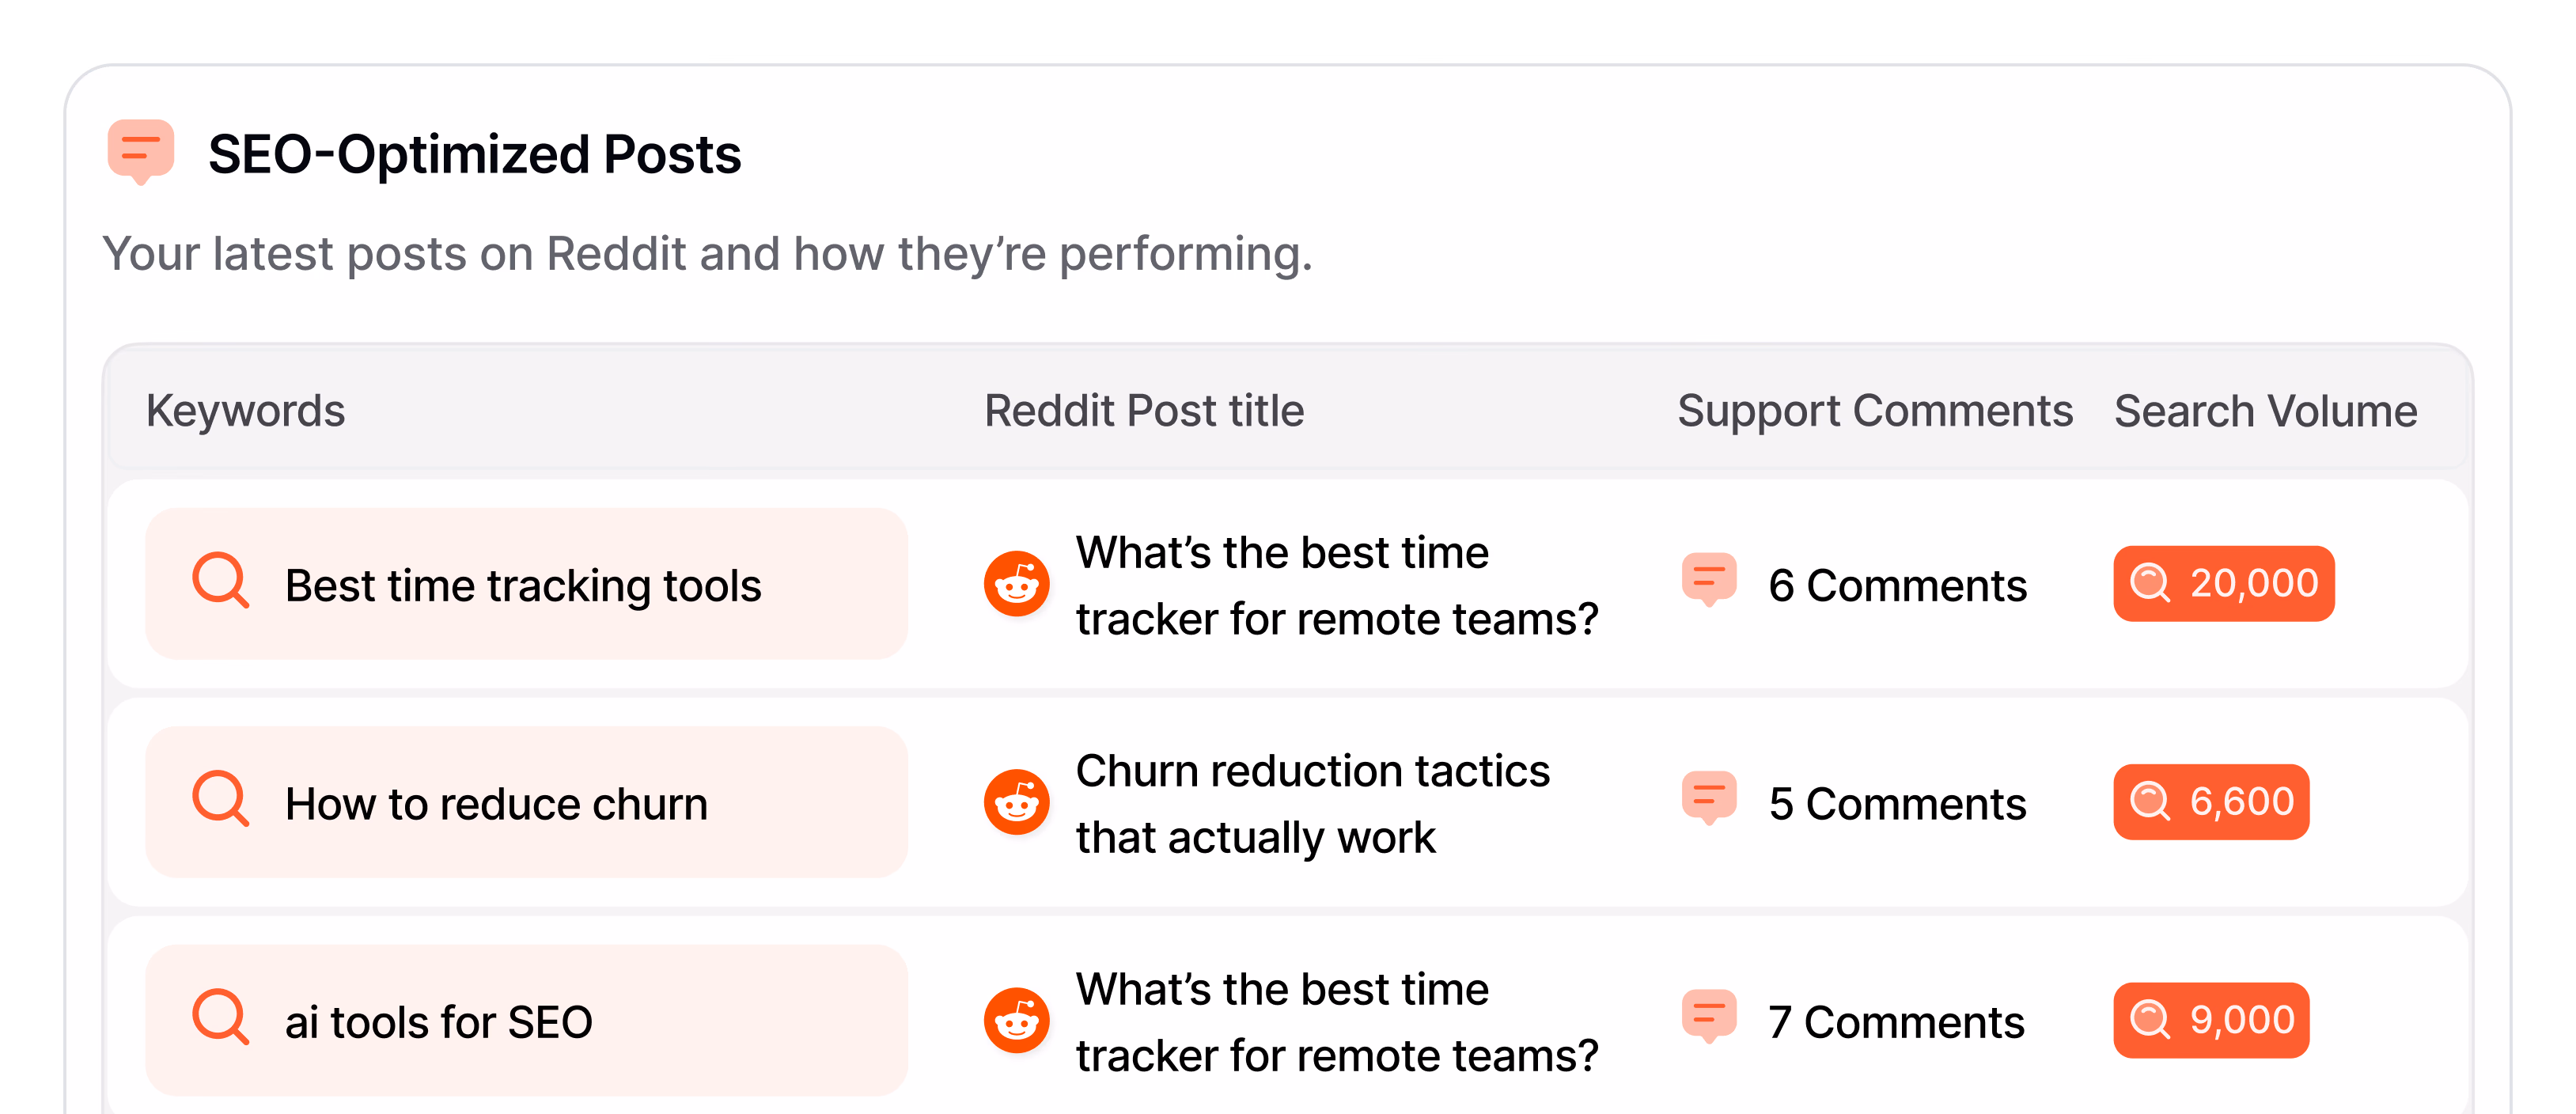Select the Keywords column header
The width and height of the screenshot is (2576, 1114).
246,410
